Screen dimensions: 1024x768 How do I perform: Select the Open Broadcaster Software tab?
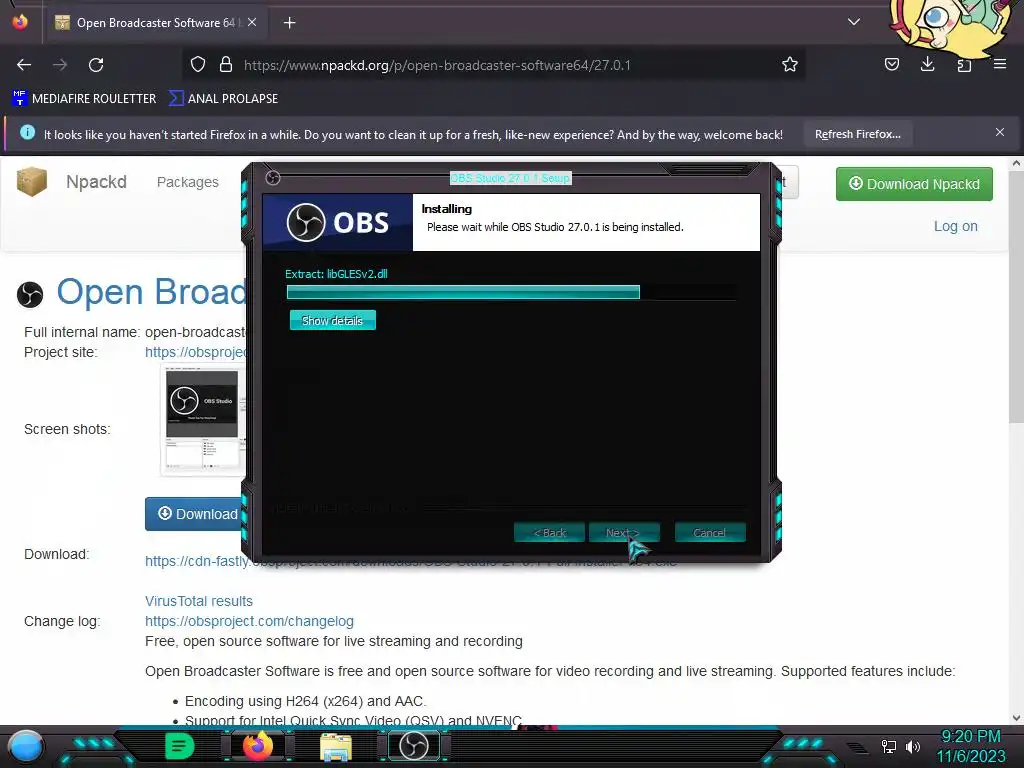(155, 23)
